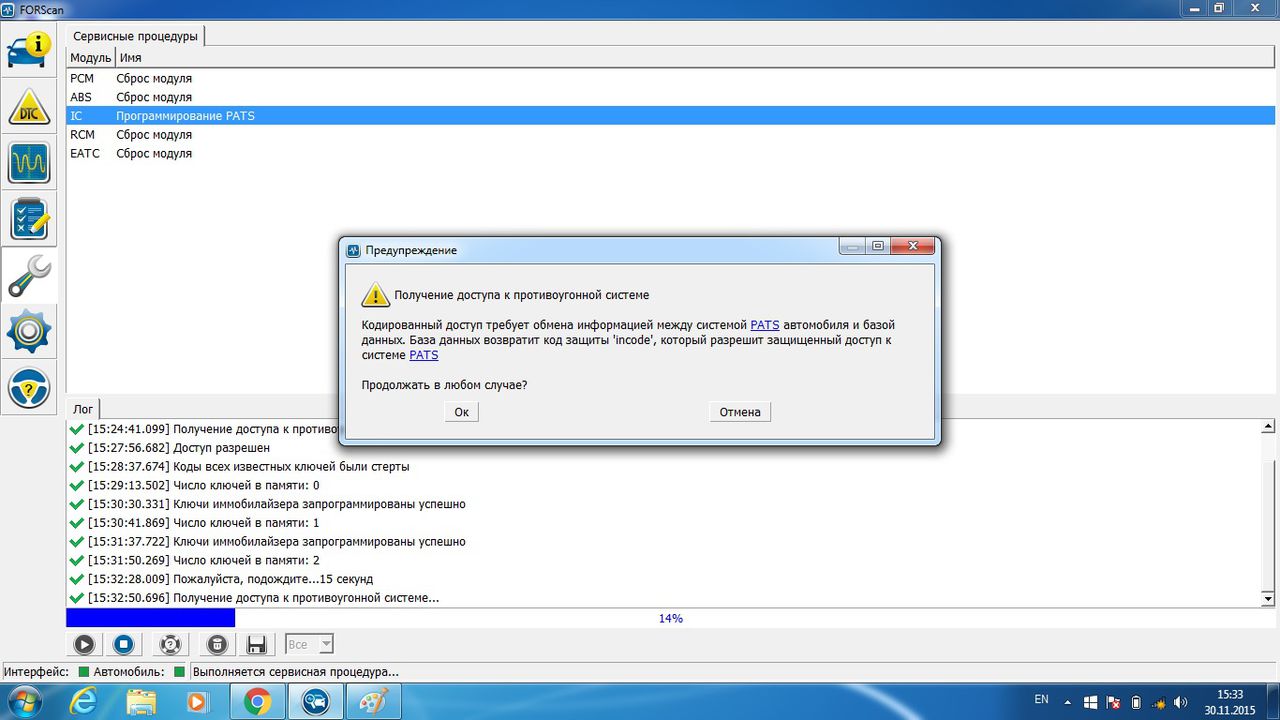Viewport: 1280px width, 720px height.
Task: Select the Лог tab
Action: [x=83, y=409]
